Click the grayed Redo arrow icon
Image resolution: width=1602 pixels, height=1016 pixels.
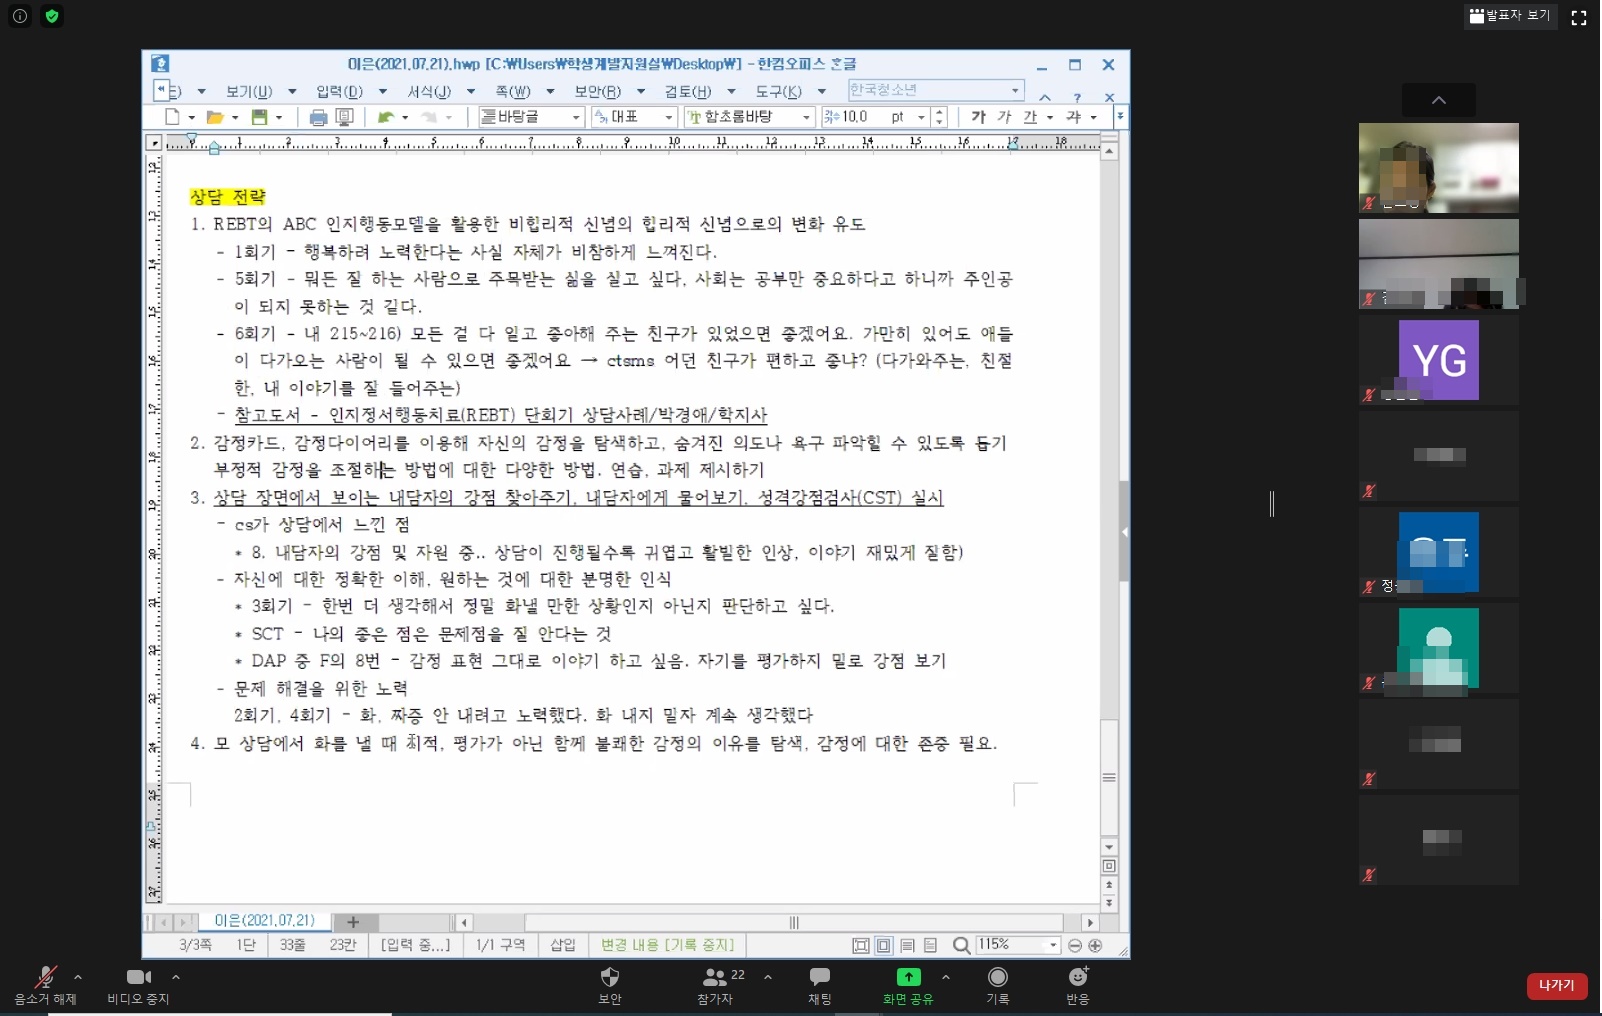point(429,117)
